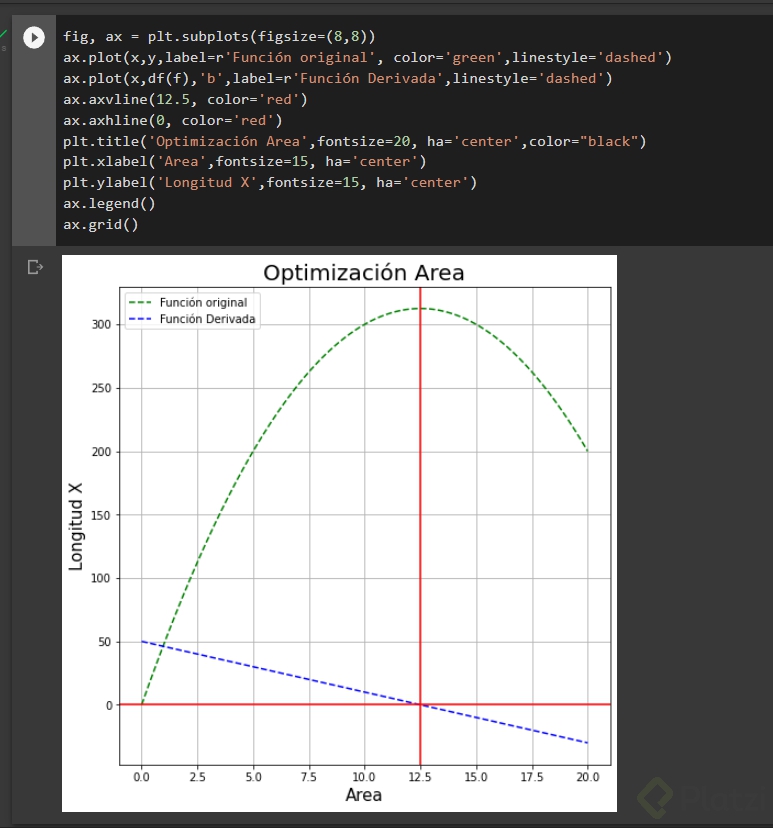Viewport: 773px width, 828px height.
Task: Click the 'Longitud X' y-axis label
Action: click(x=76, y=526)
